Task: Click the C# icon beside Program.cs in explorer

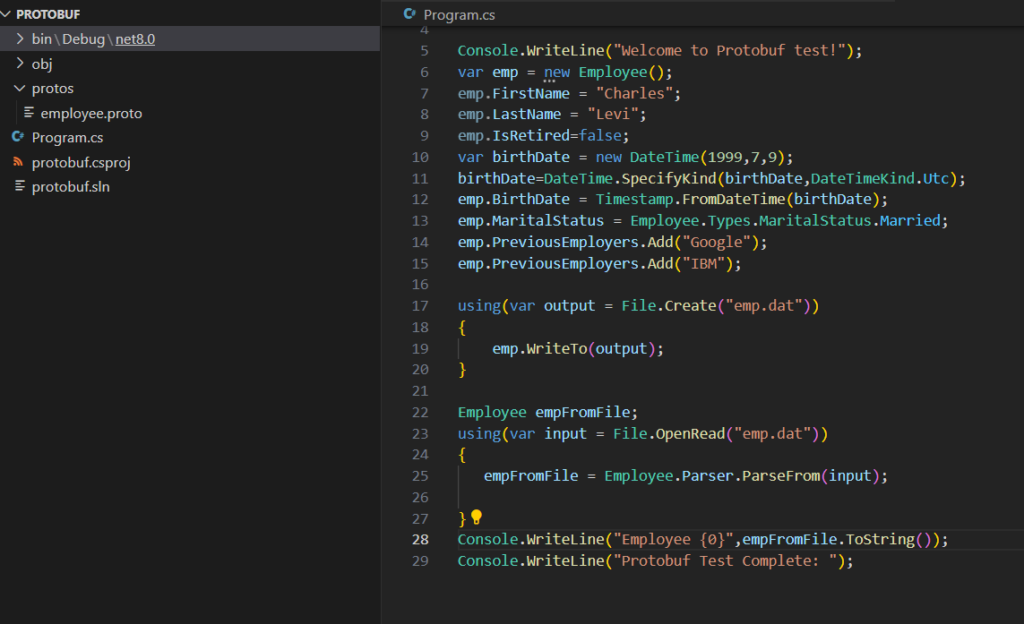Action: [x=18, y=137]
